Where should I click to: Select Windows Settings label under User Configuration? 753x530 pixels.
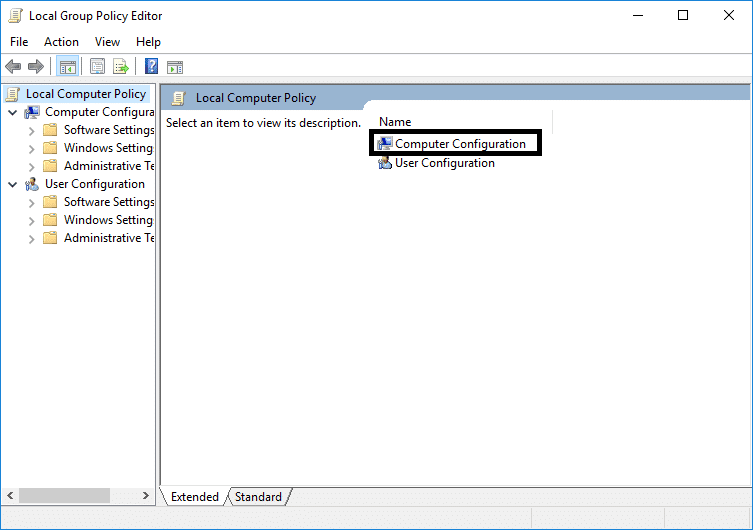click(x=109, y=220)
